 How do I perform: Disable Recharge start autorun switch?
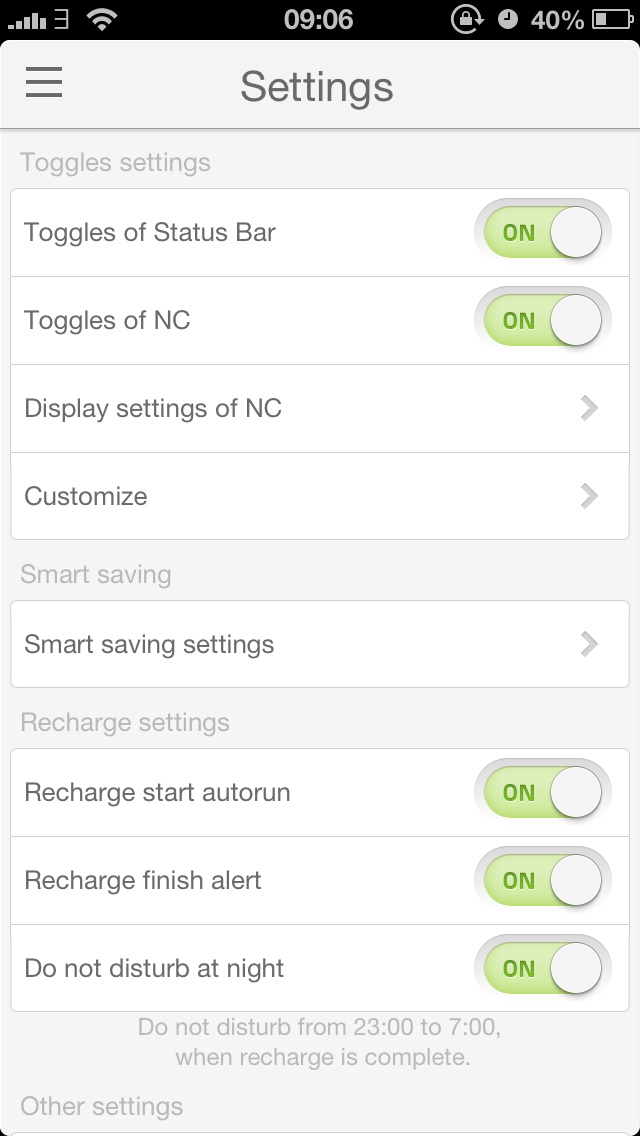542,793
